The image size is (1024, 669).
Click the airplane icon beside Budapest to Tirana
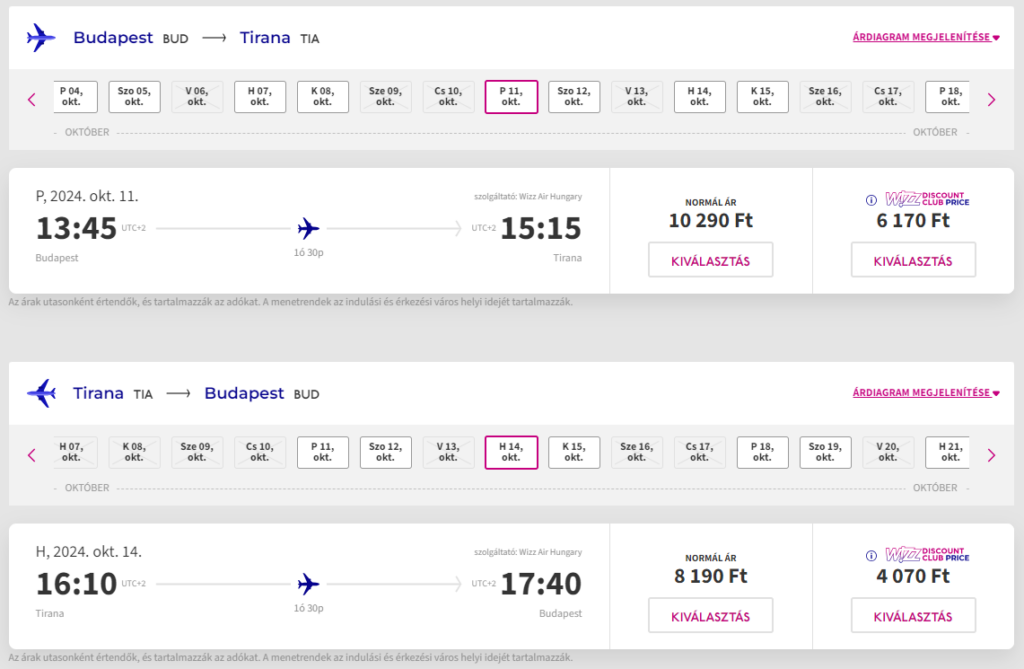41,38
